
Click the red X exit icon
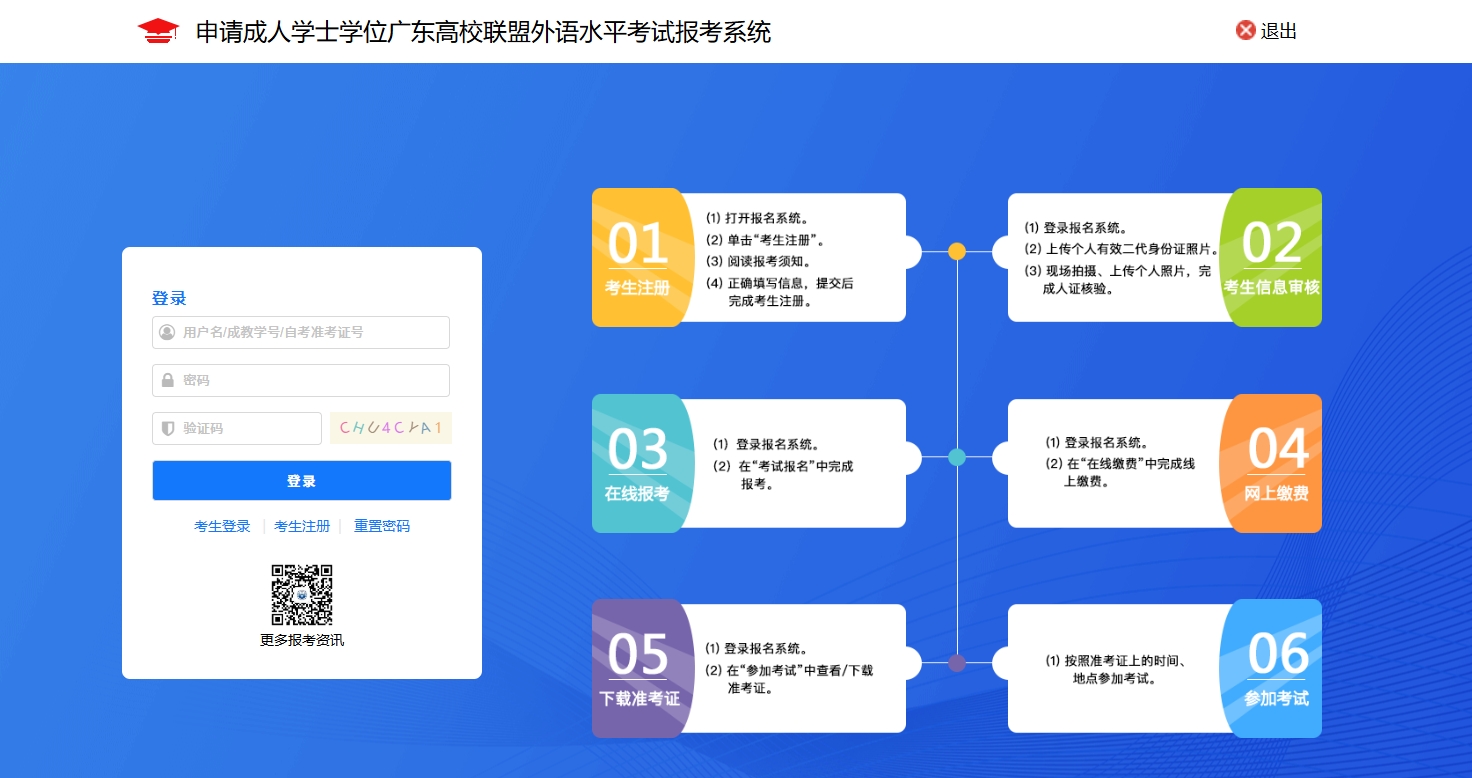[x=1244, y=30]
